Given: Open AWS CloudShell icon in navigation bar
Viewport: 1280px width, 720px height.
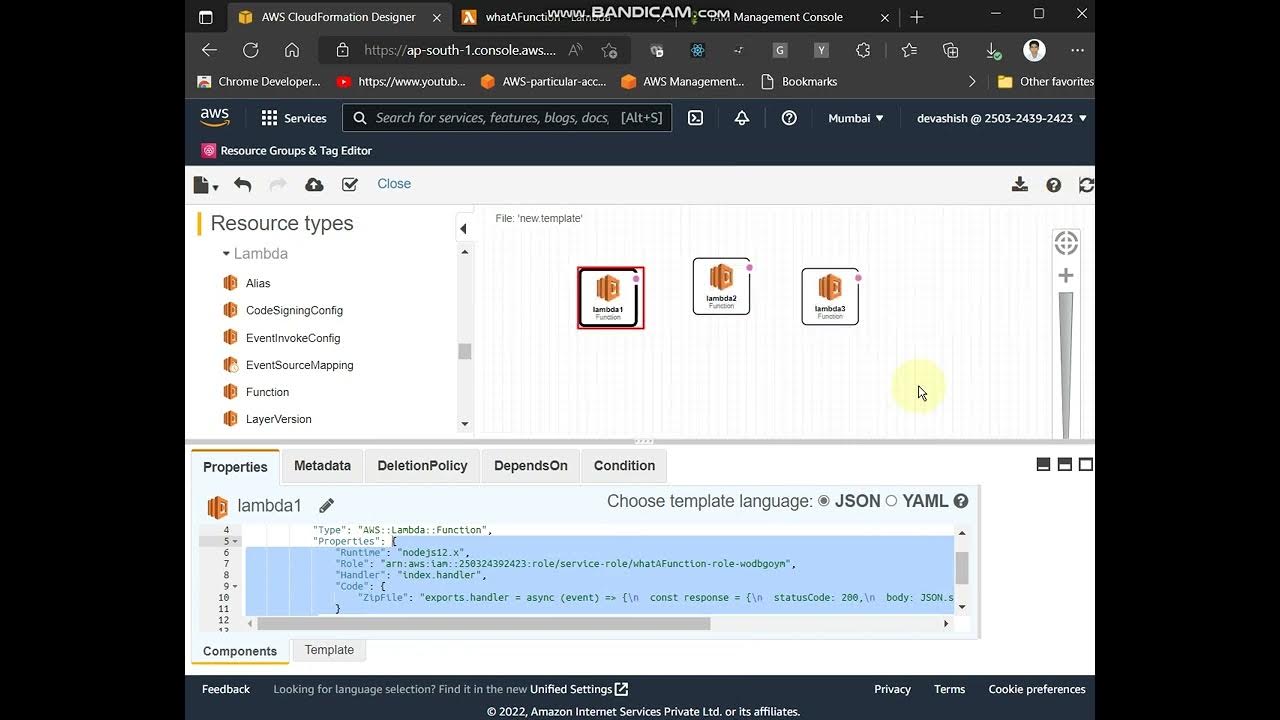Looking at the screenshot, I should [x=696, y=118].
